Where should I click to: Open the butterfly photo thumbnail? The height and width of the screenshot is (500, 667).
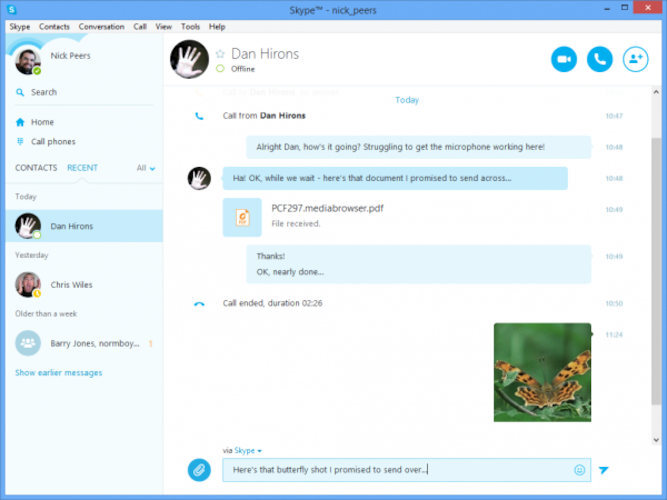coord(542,372)
